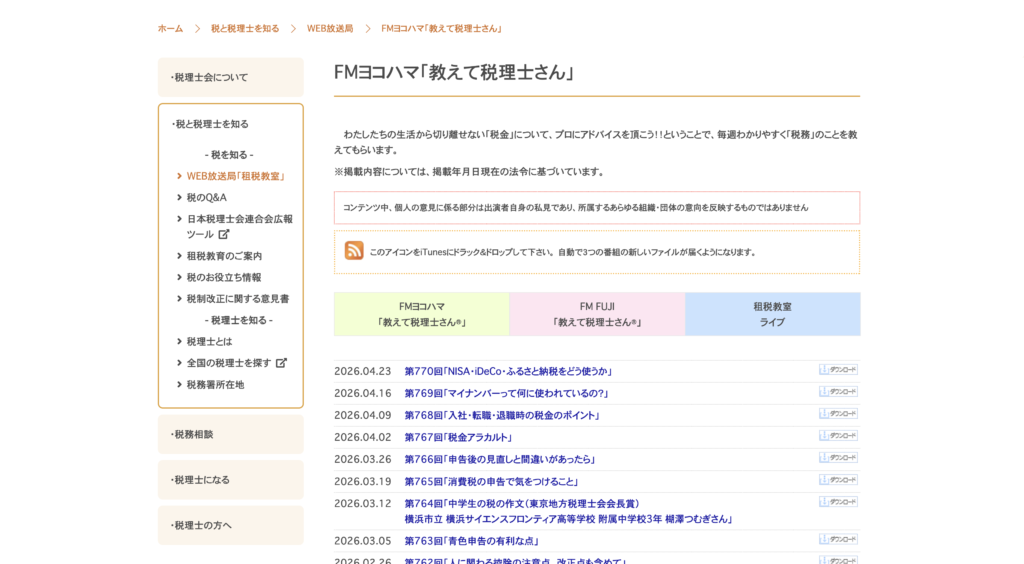
Task: Download episode 768 入社・転職 file
Action: click(x=839, y=414)
